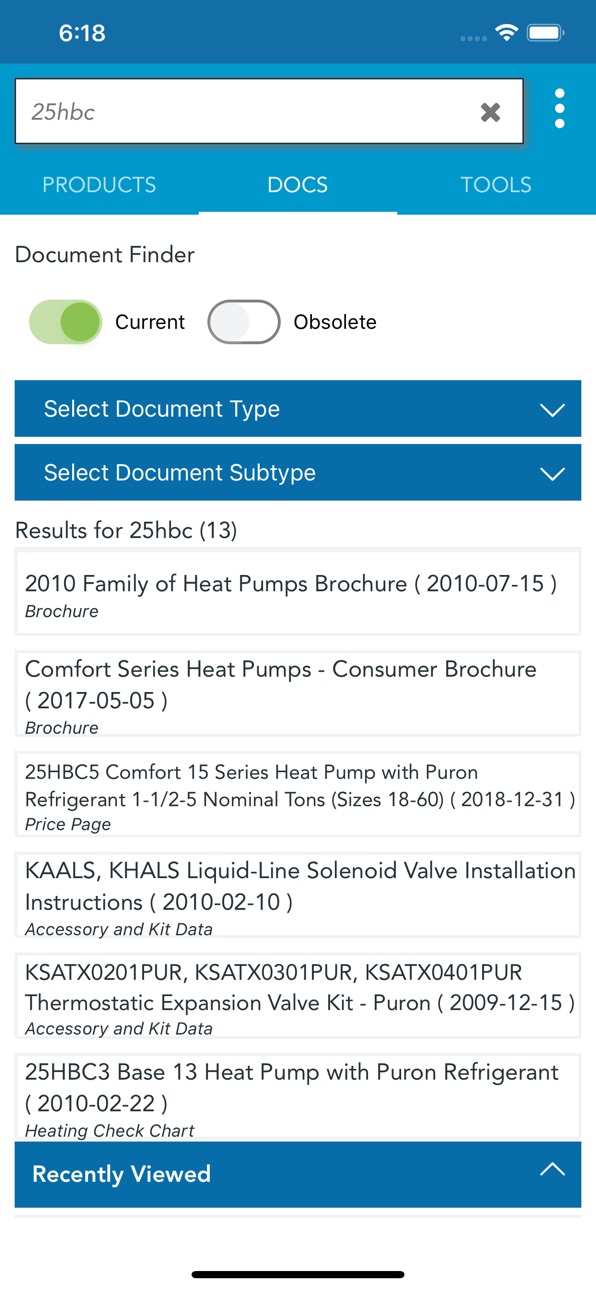This screenshot has width=596, height=1290.
Task: Open the three-dot overflow menu
Action: [560, 108]
